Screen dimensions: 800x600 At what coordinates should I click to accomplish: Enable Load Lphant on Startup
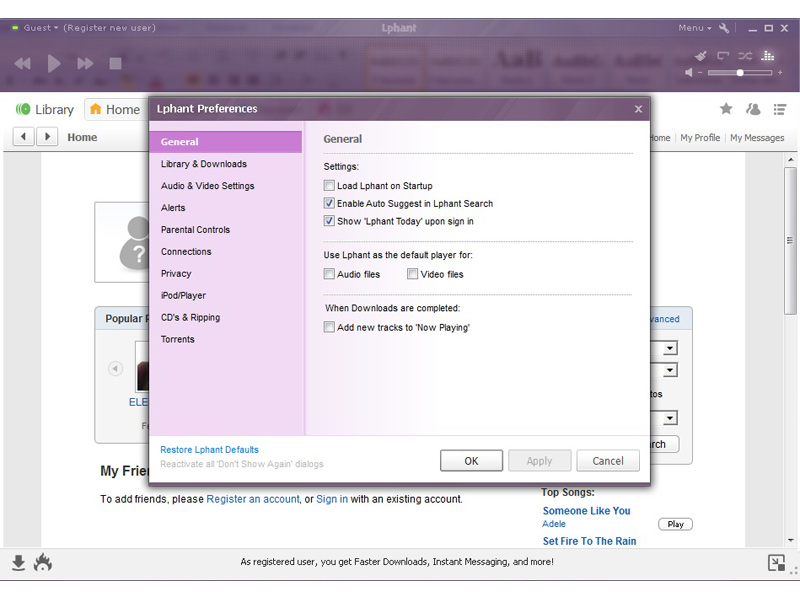click(x=329, y=186)
